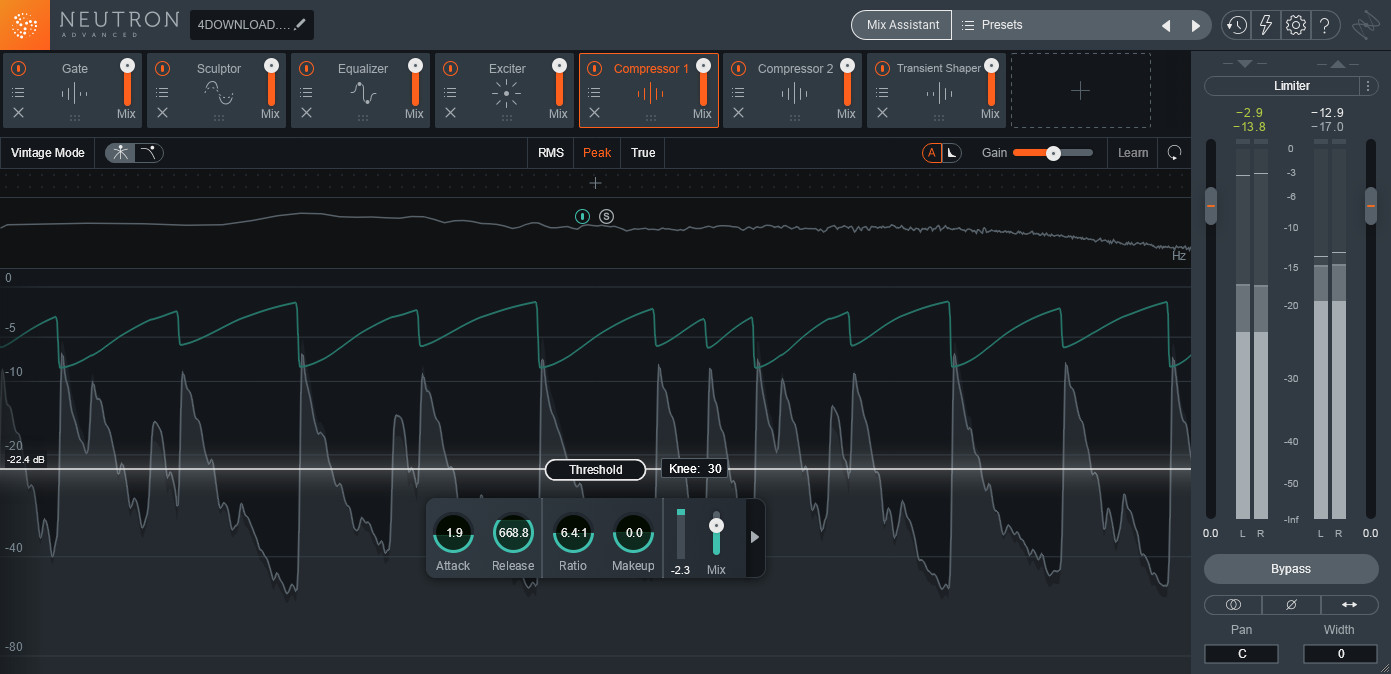Toggle the Exciter module power button
The image size is (1391, 674).
pyautogui.click(x=450, y=69)
